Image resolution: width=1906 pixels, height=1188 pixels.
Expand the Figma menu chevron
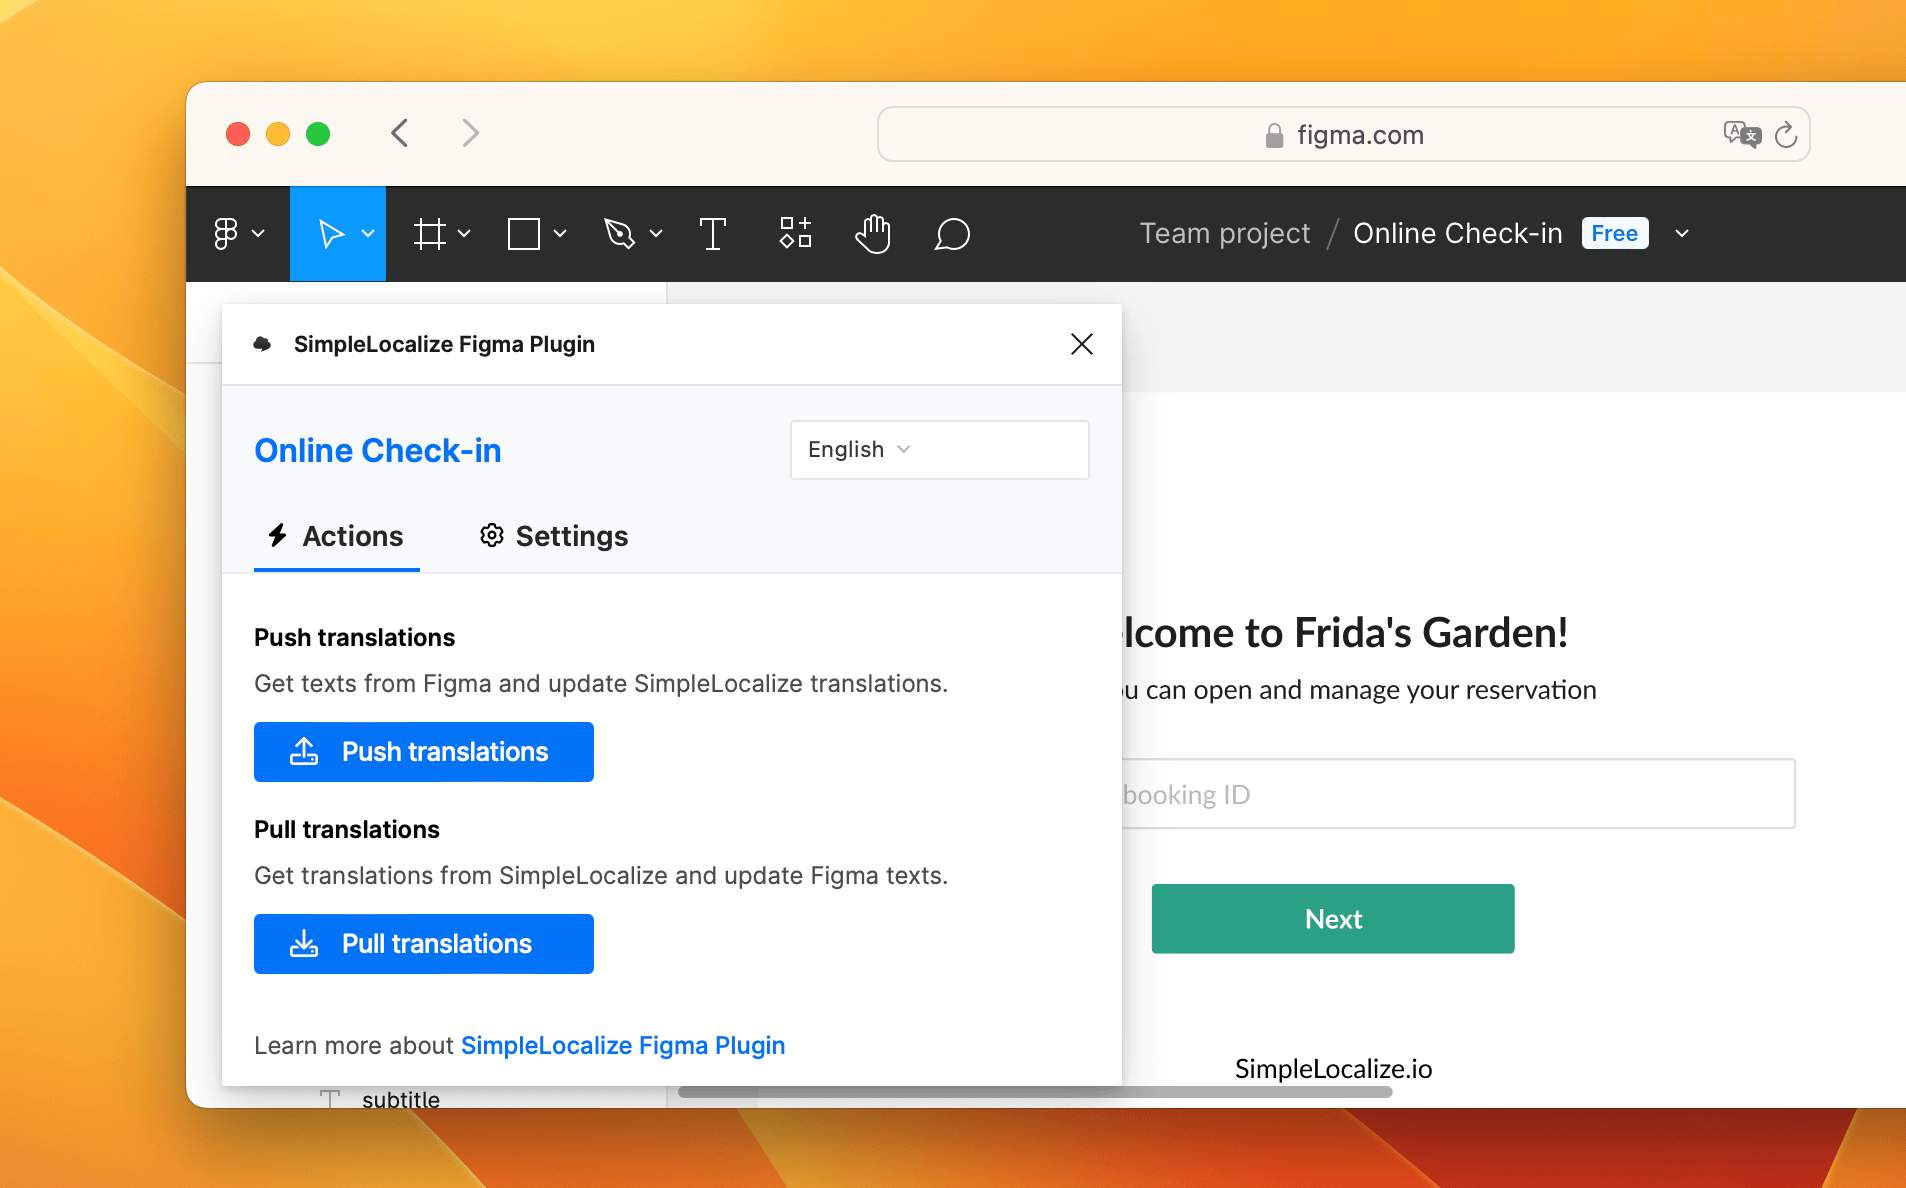click(258, 234)
